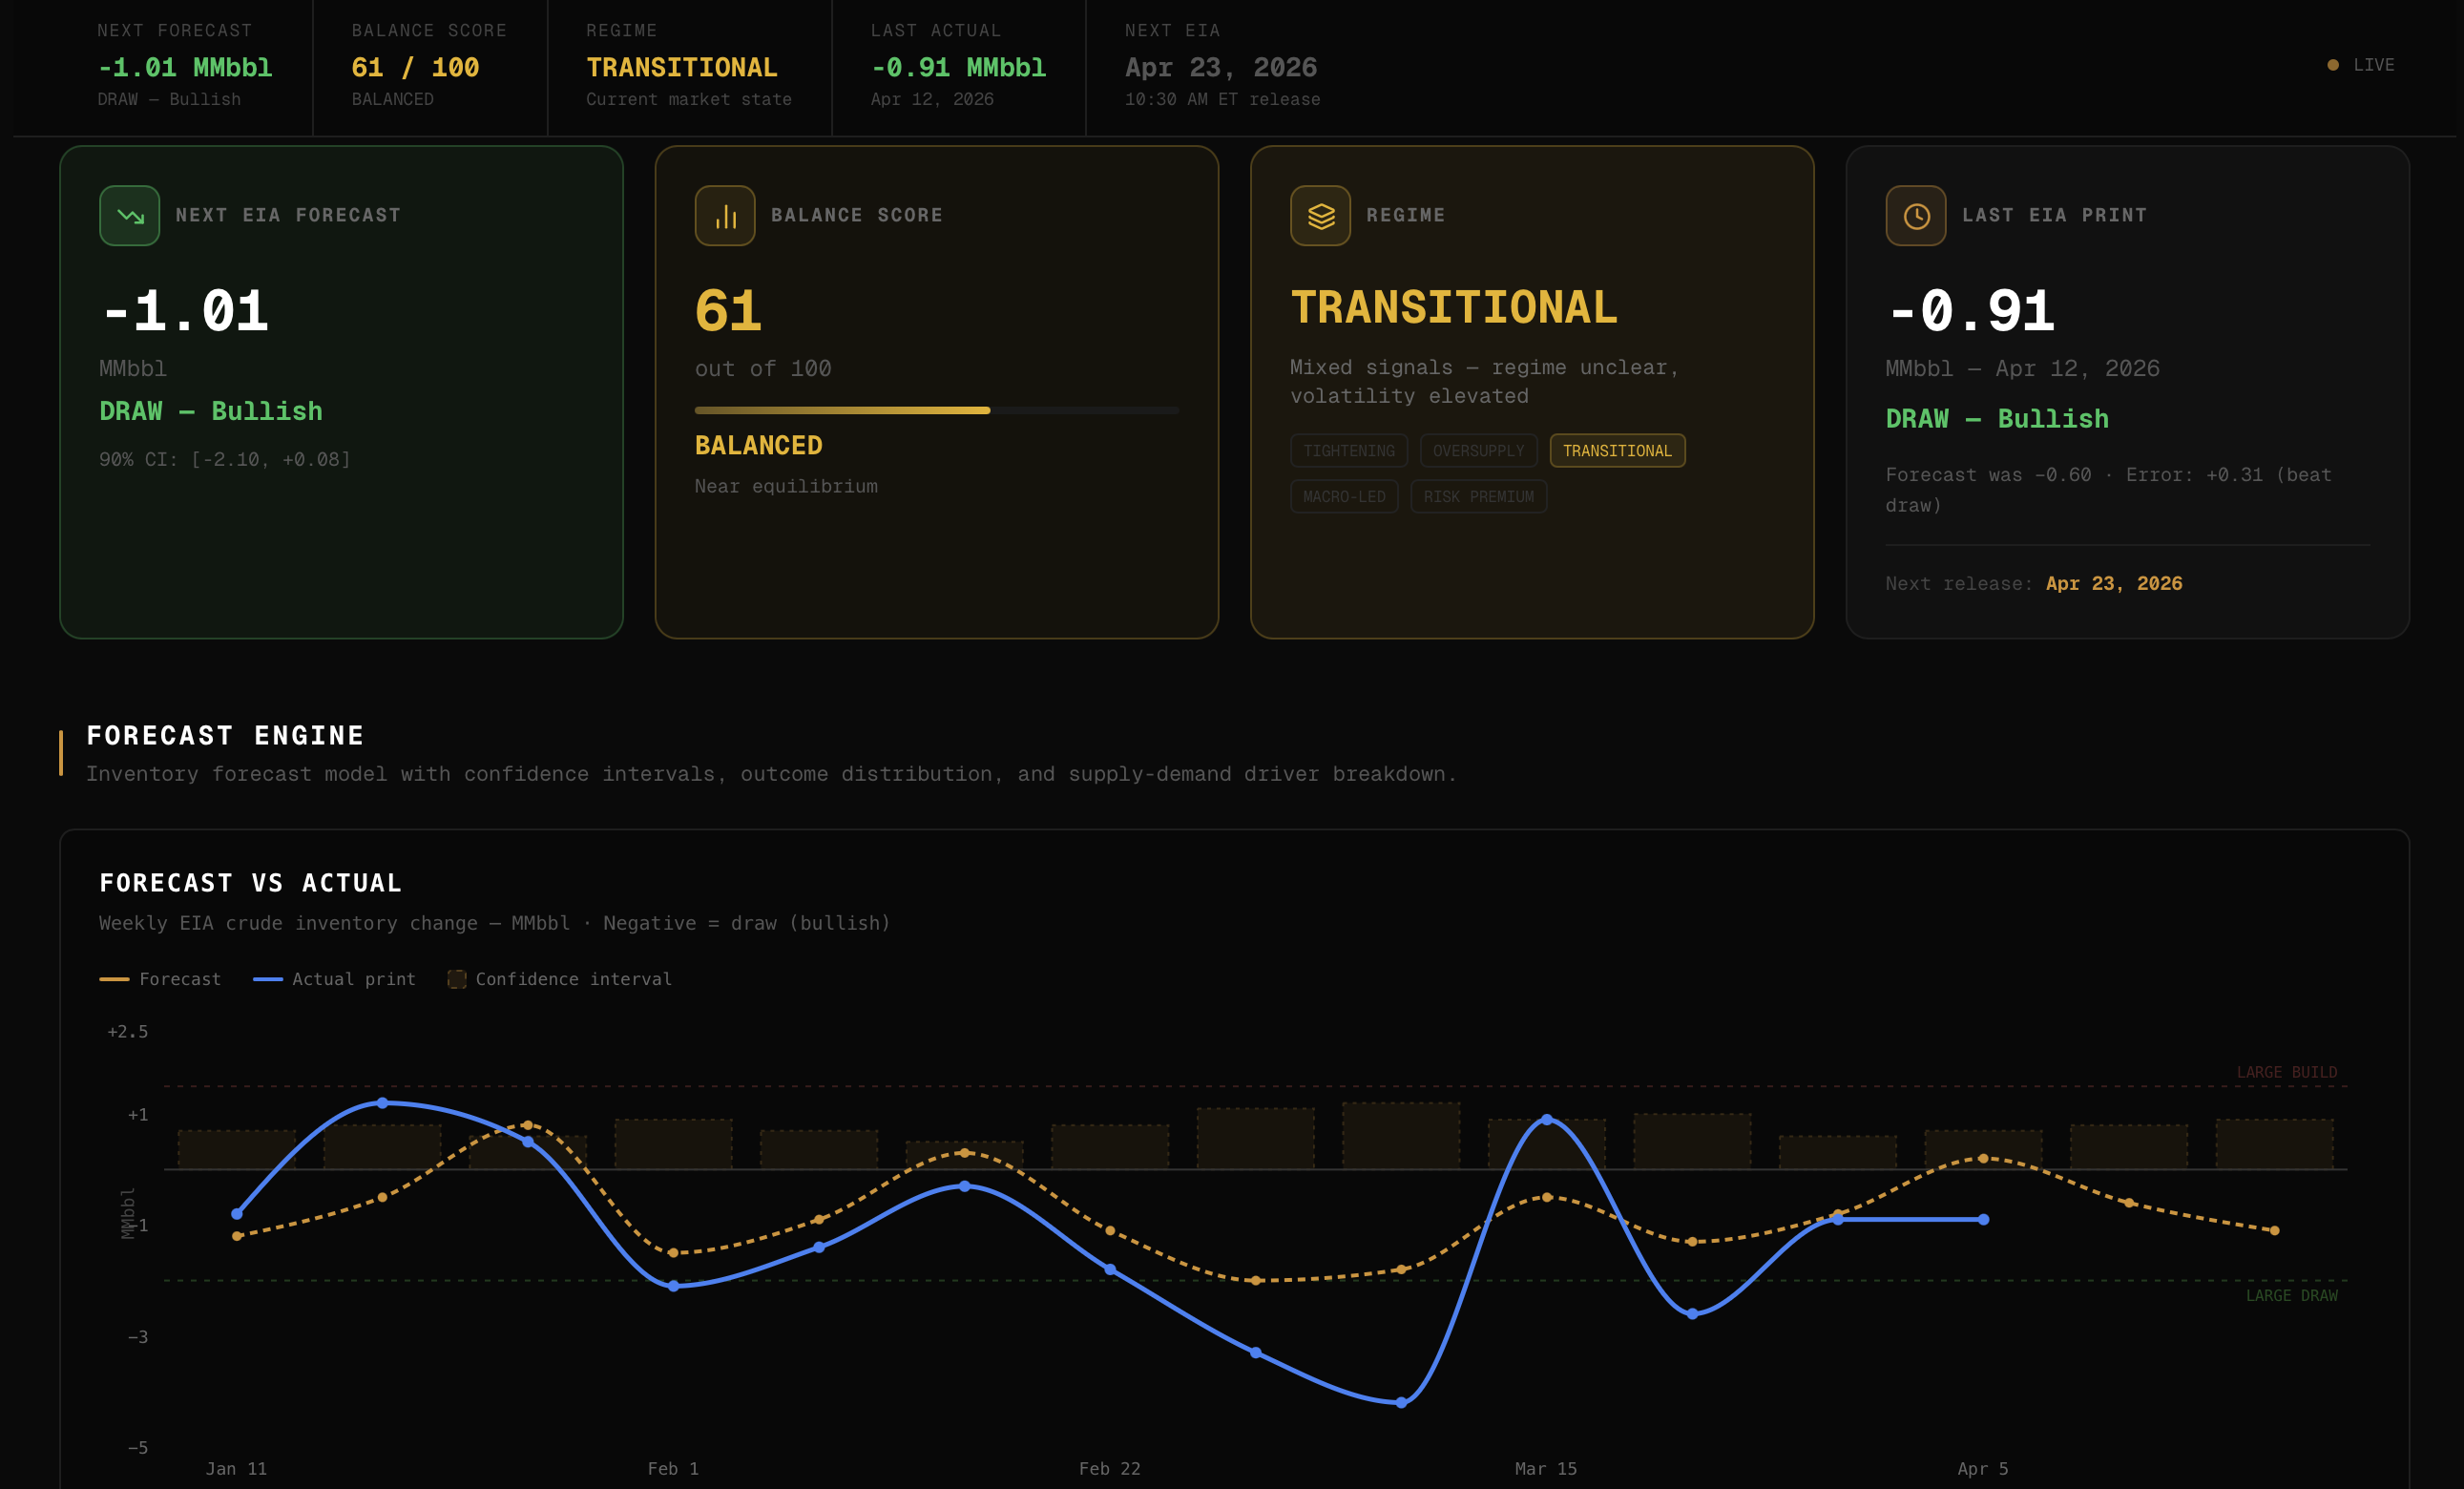The width and height of the screenshot is (2464, 1489).
Task: Click the BALANCED label in Balance Score card
Action: point(759,446)
